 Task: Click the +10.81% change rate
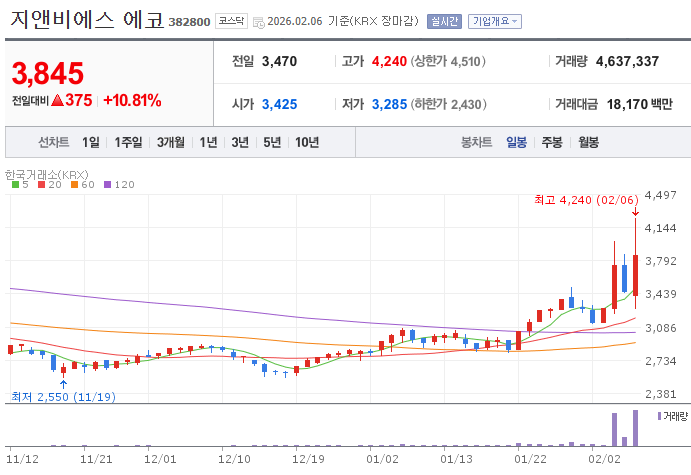tap(132, 100)
